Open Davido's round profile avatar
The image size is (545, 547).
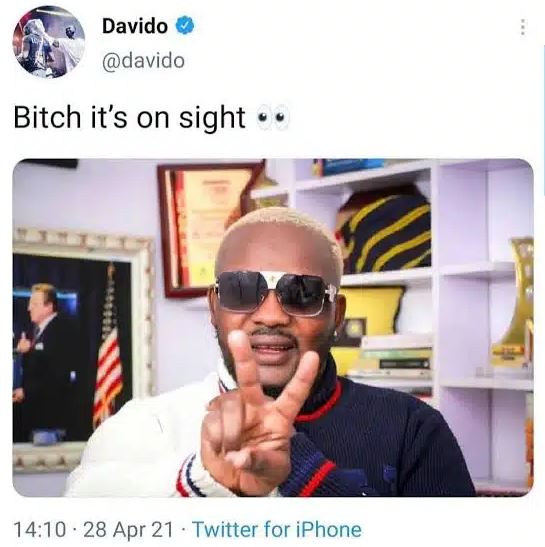click(49, 42)
